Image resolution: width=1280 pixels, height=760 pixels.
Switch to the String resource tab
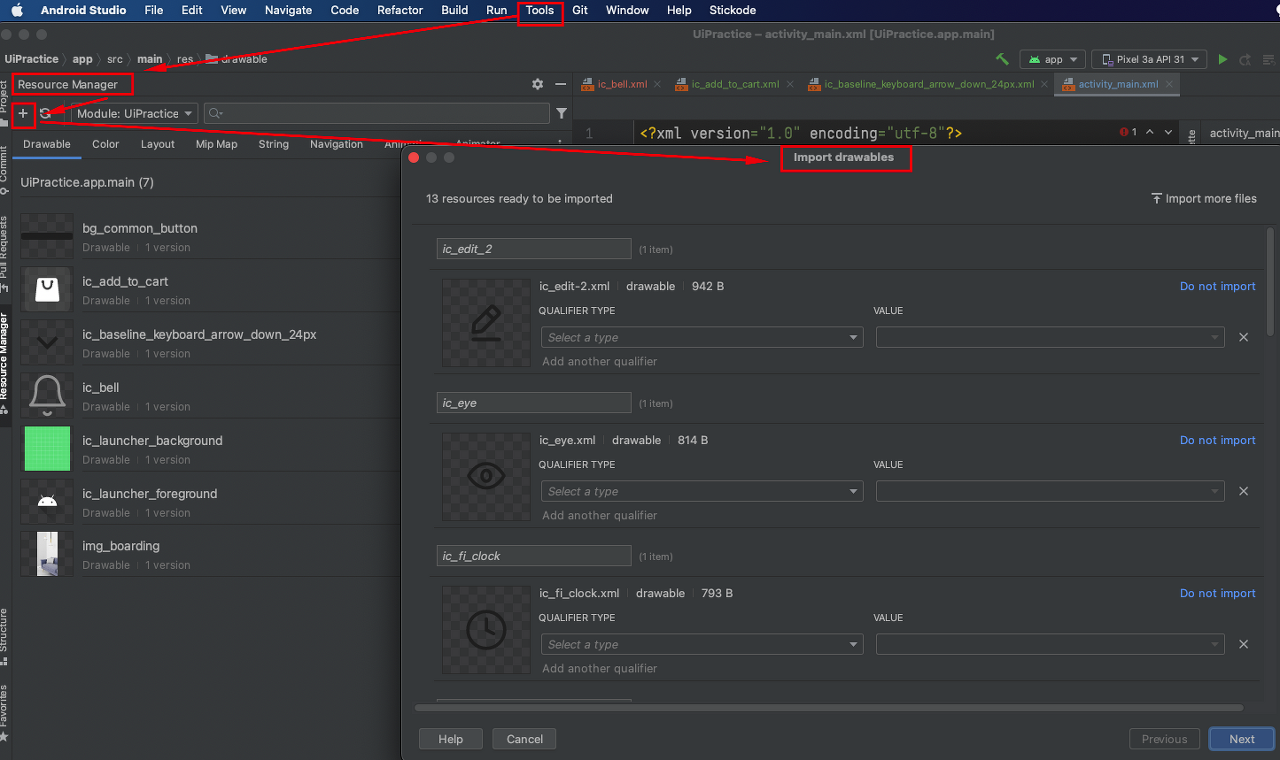273,144
